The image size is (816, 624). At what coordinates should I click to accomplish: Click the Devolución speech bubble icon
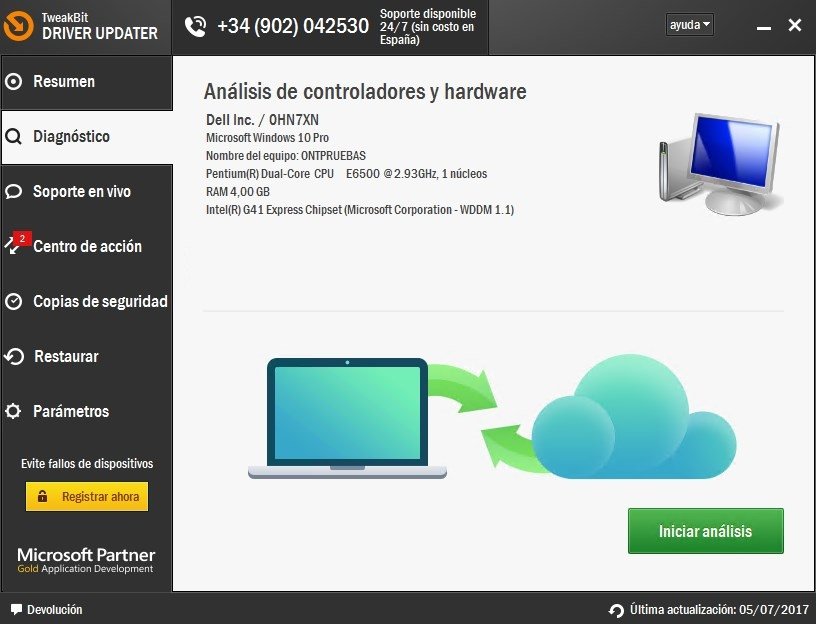pos(17,609)
